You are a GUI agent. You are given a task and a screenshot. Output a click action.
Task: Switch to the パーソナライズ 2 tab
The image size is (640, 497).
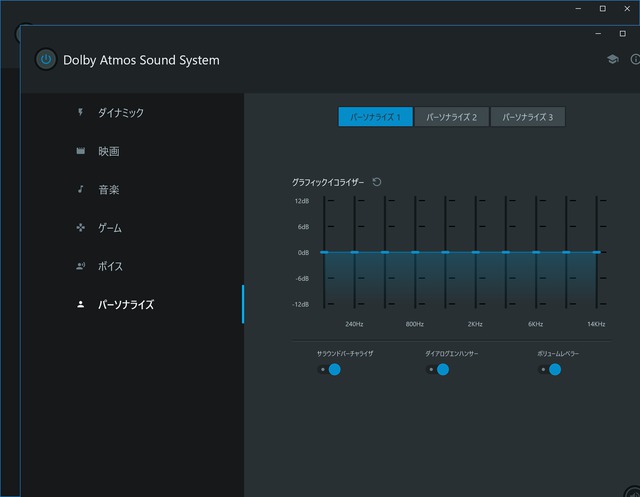pos(451,117)
